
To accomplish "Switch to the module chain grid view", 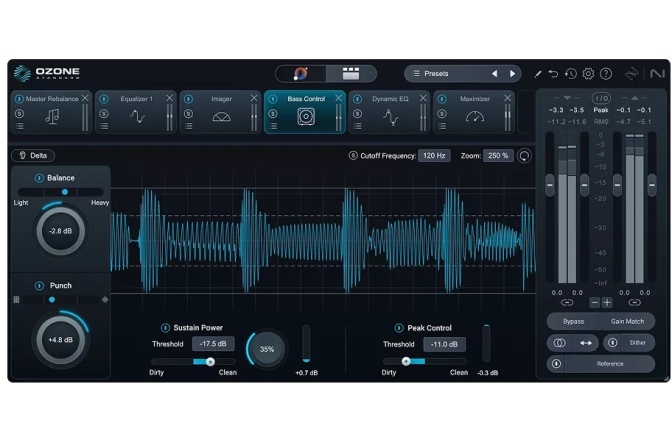I will pos(351,74).
